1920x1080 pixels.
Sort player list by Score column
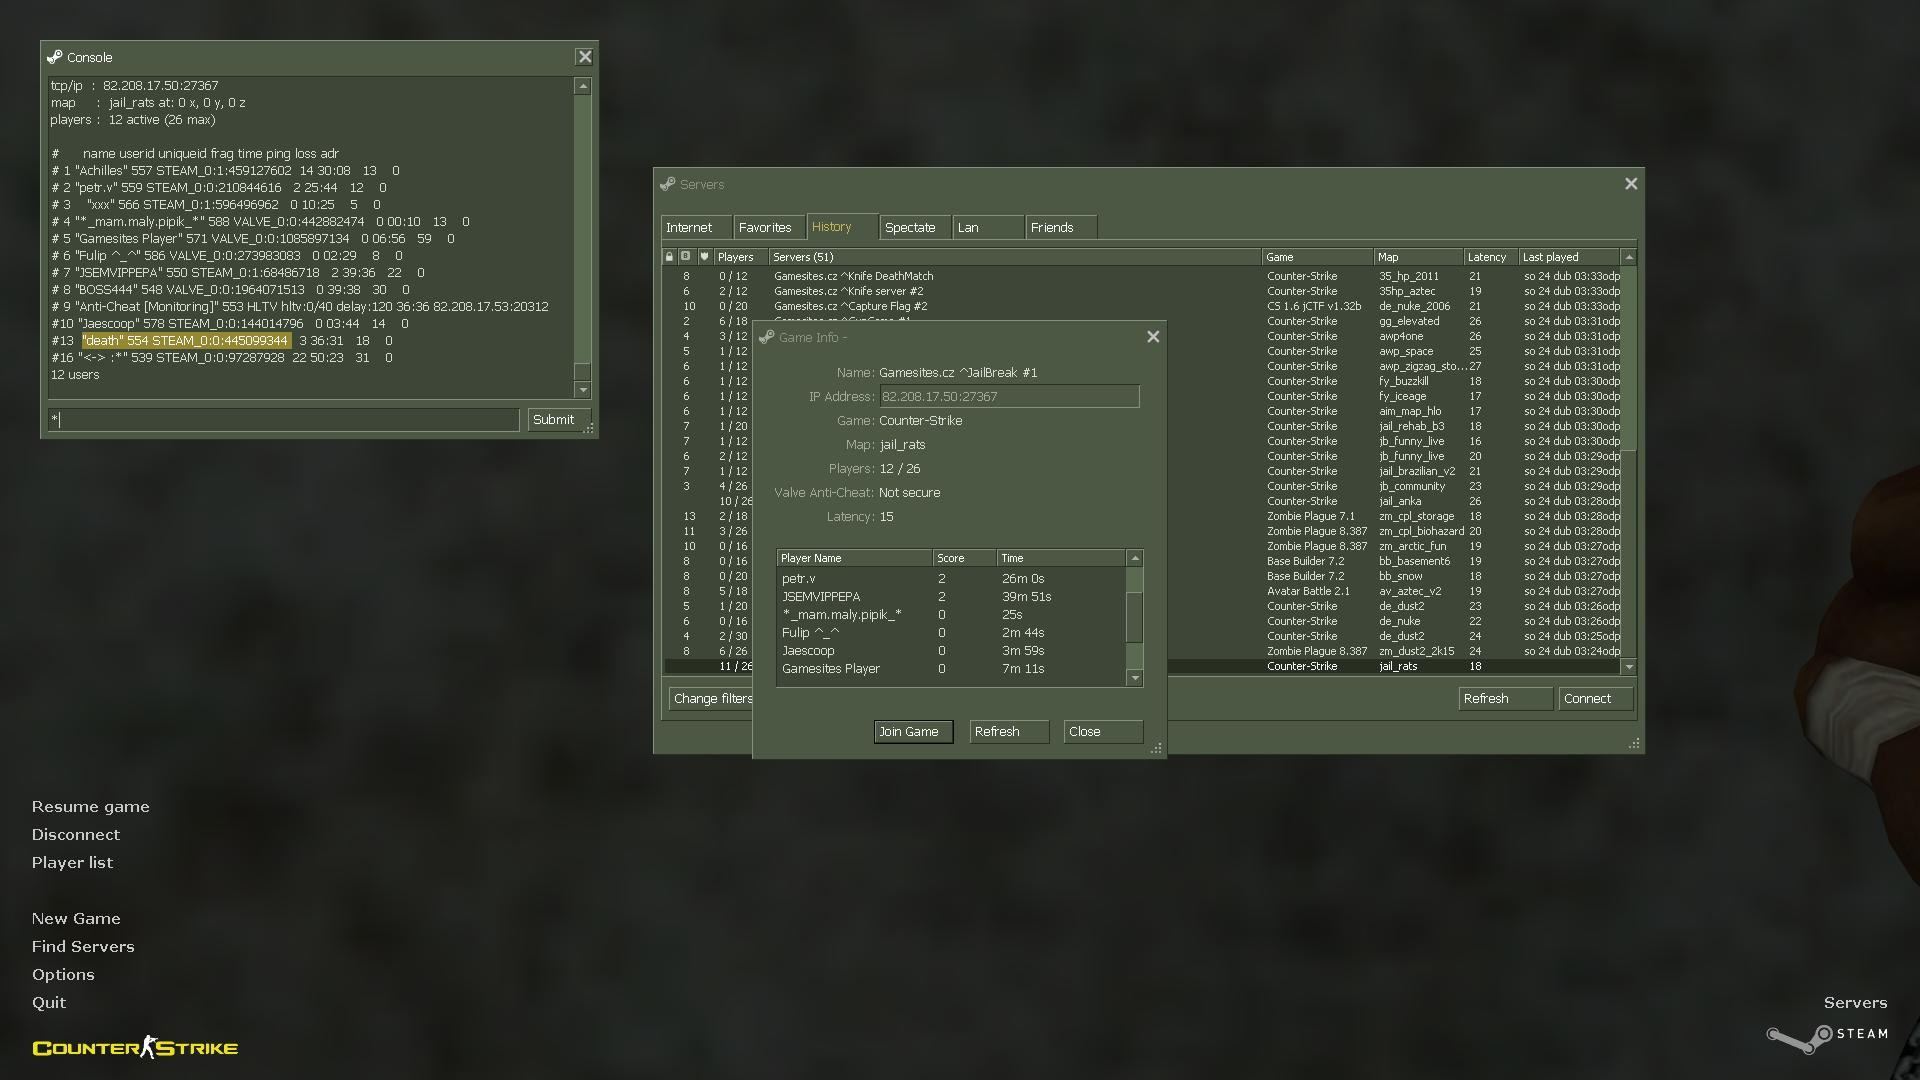pyautogui.click(x=964, y=558)
